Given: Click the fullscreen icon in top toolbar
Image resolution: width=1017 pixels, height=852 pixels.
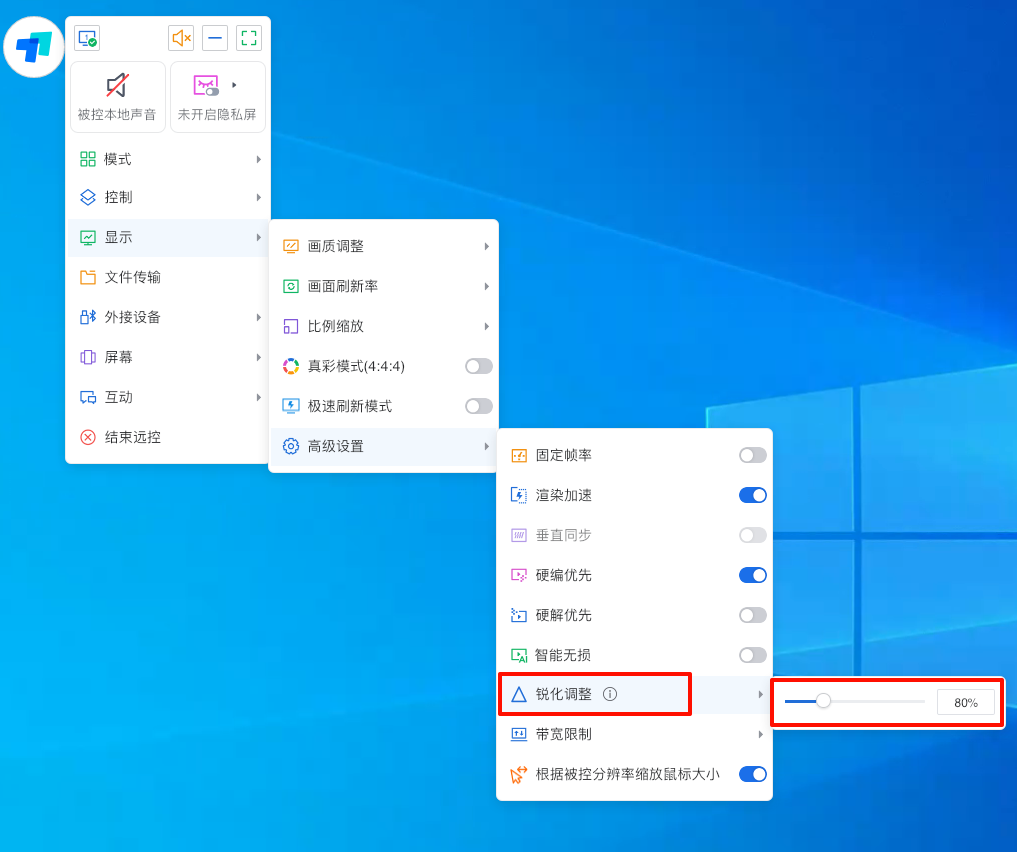Looking at the screenshot, I should (249, 38).
